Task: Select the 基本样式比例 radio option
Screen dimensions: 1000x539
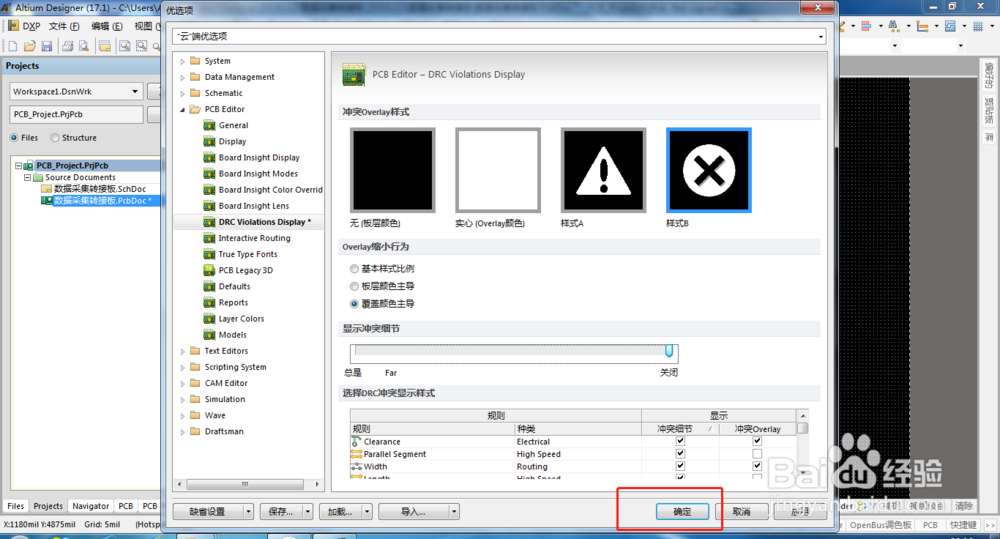Action: [x=354, y=269]
